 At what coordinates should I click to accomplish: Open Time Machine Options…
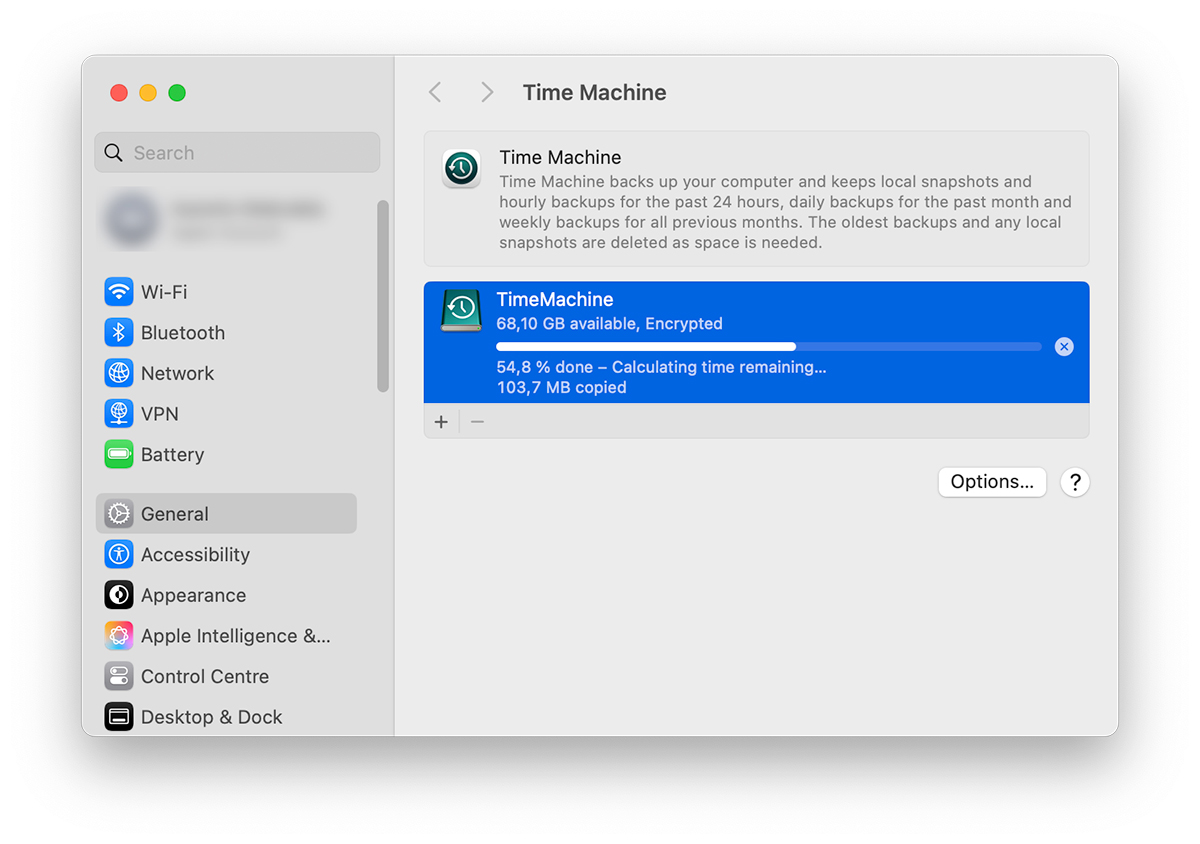991,482
